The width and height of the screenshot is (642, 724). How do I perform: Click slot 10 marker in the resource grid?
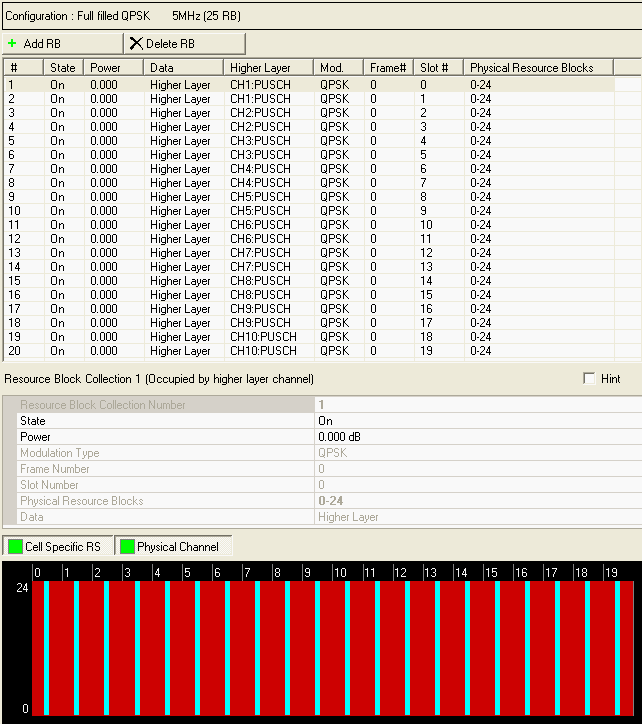(340, 573)
